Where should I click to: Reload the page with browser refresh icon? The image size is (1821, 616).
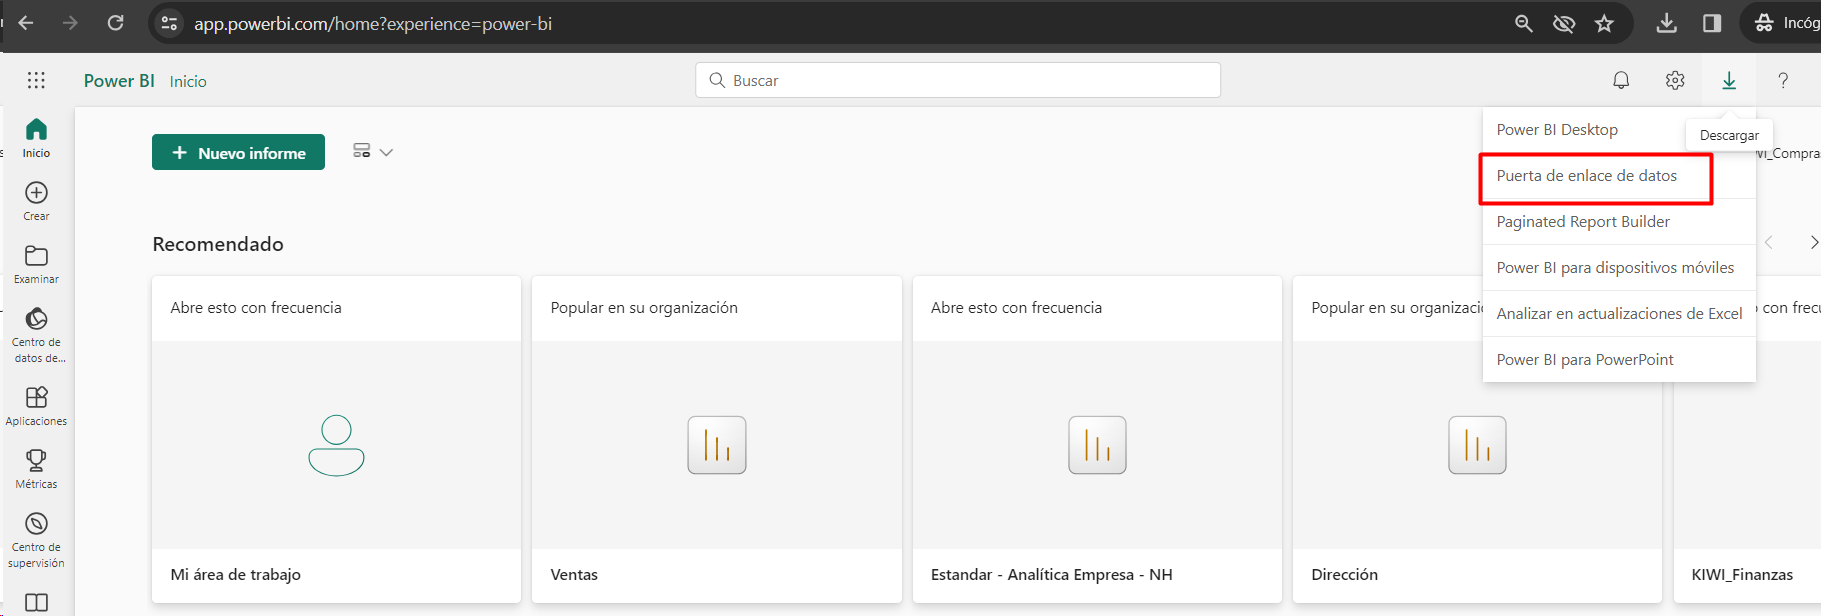[x=115, y=23]
